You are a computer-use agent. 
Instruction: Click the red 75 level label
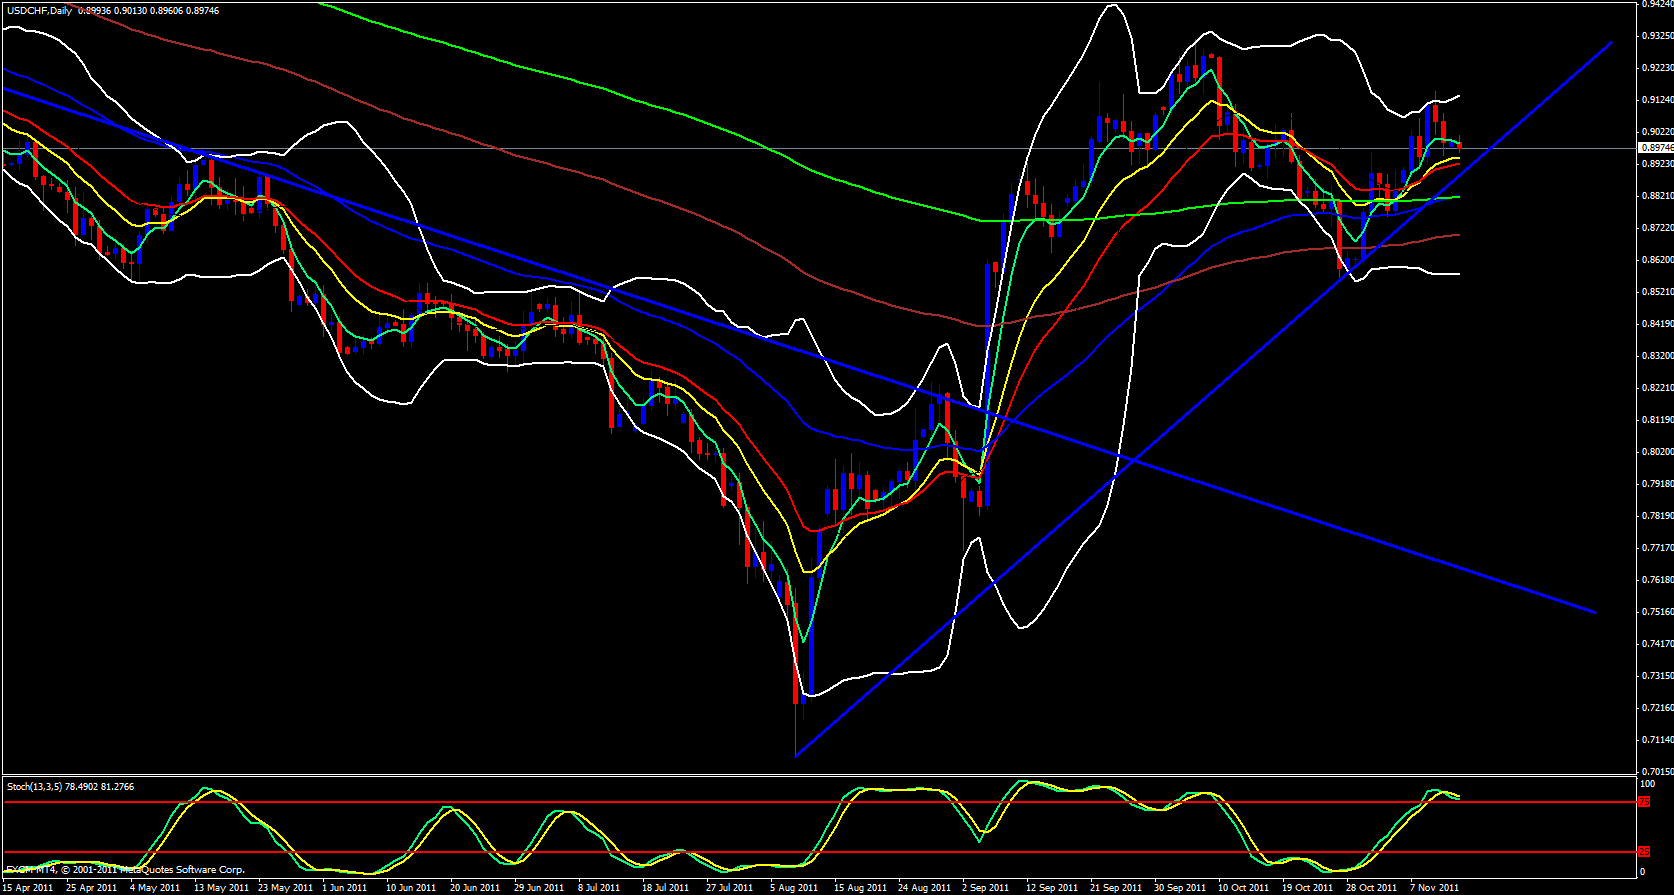point(1644,802)
